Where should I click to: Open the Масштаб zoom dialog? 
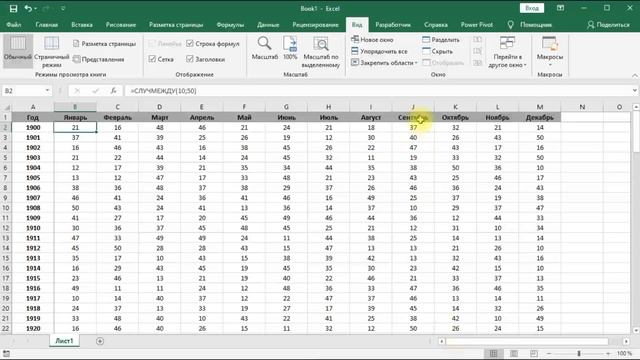tap(264, 49)
